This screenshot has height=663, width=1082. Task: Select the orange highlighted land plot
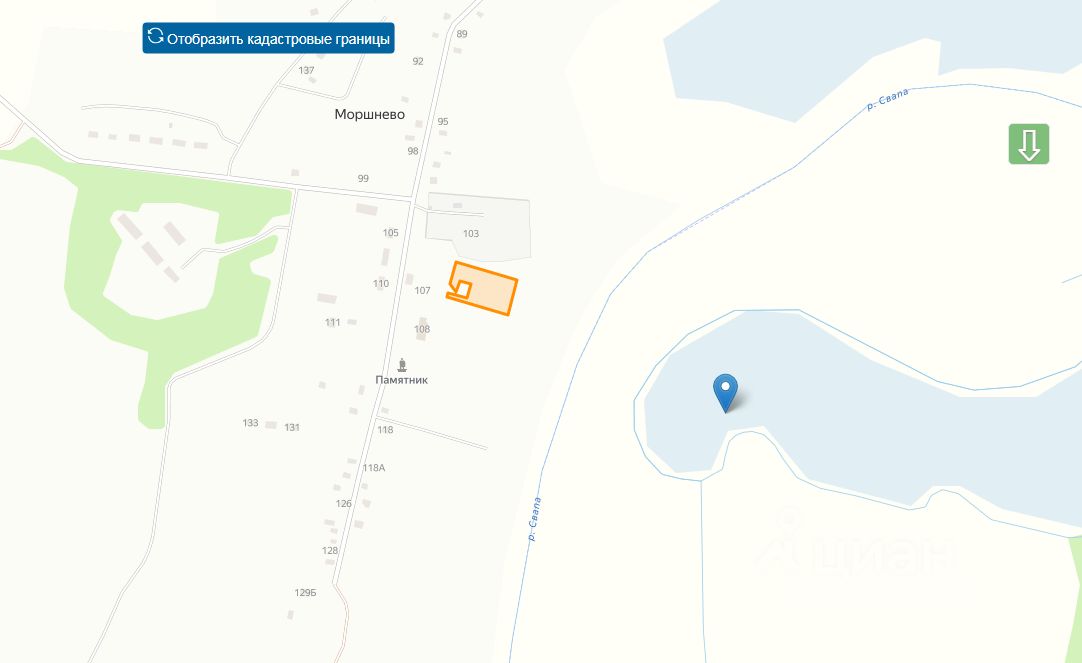click(486, 289)
